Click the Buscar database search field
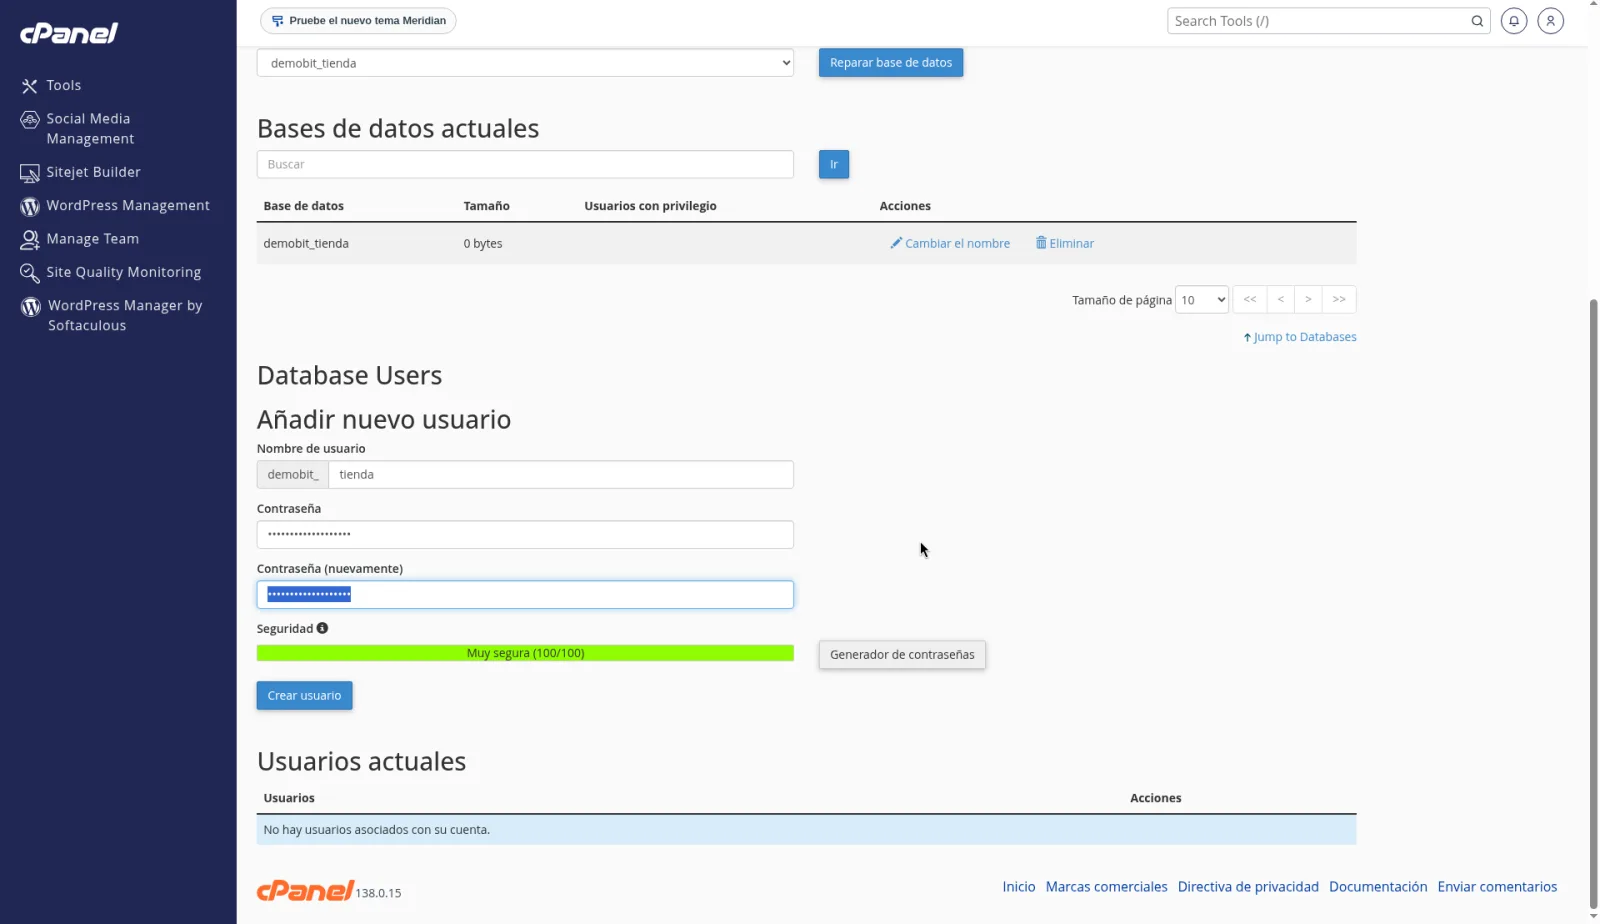The width and height of the screenshot is (1600, 924). pyautogui.click(x=525, y=165)
